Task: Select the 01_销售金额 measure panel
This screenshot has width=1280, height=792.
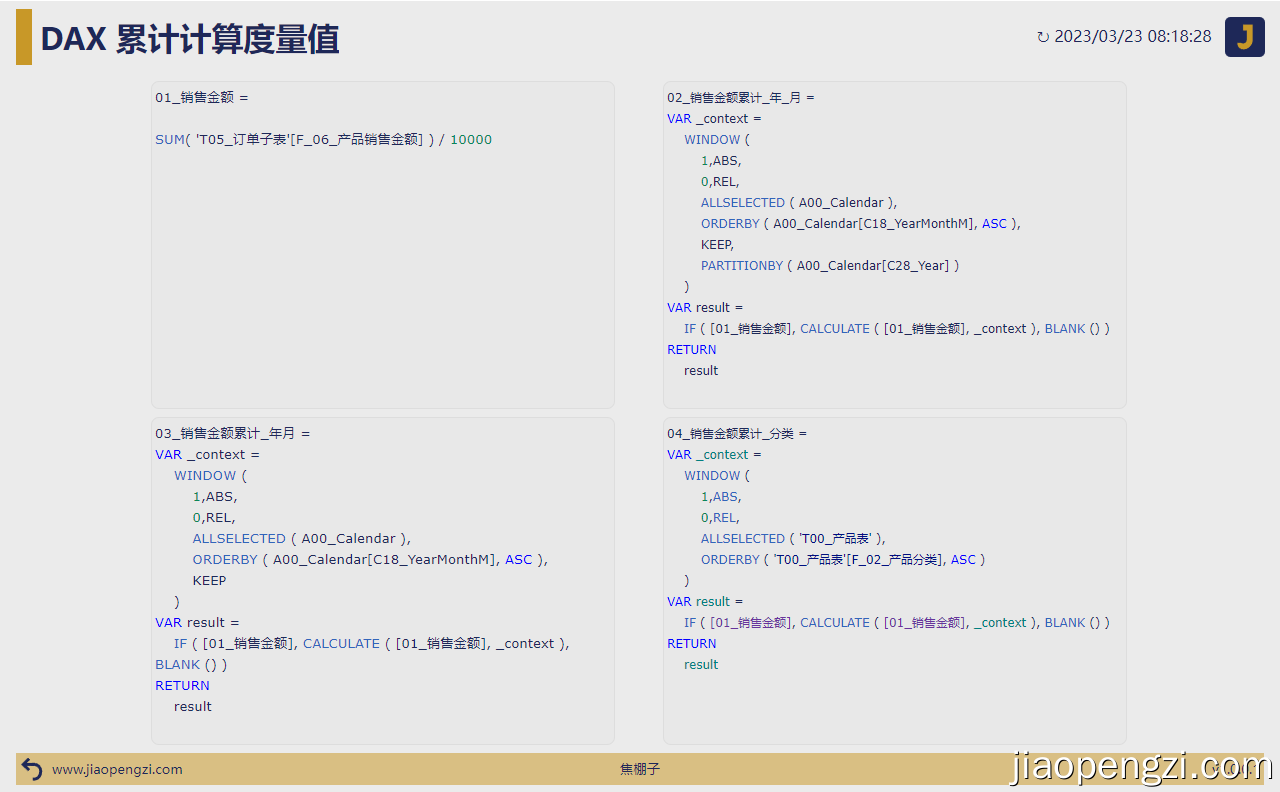Action: (382, 245)
